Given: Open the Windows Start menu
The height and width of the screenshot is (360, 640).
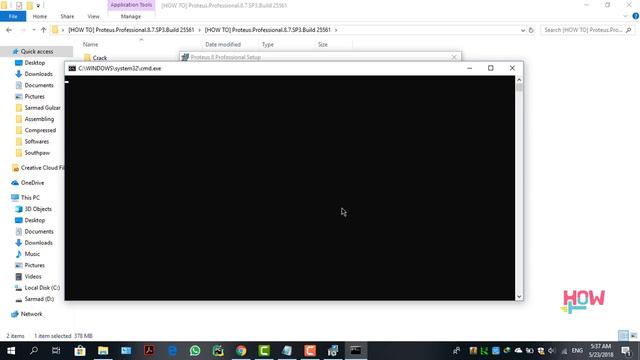Looking at the screenshot, I should pos(11,351).
